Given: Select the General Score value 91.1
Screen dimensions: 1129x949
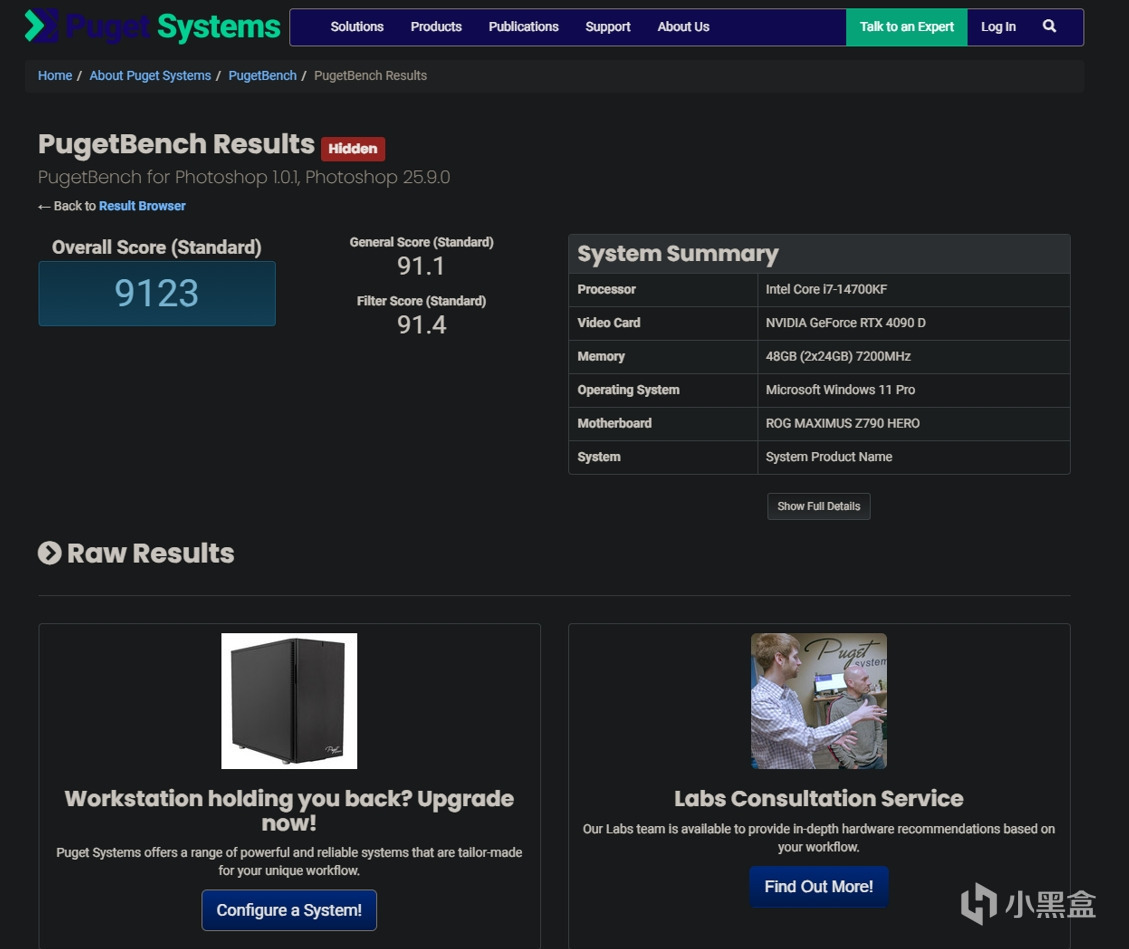Looking at the screenshot, I should 421,266.
